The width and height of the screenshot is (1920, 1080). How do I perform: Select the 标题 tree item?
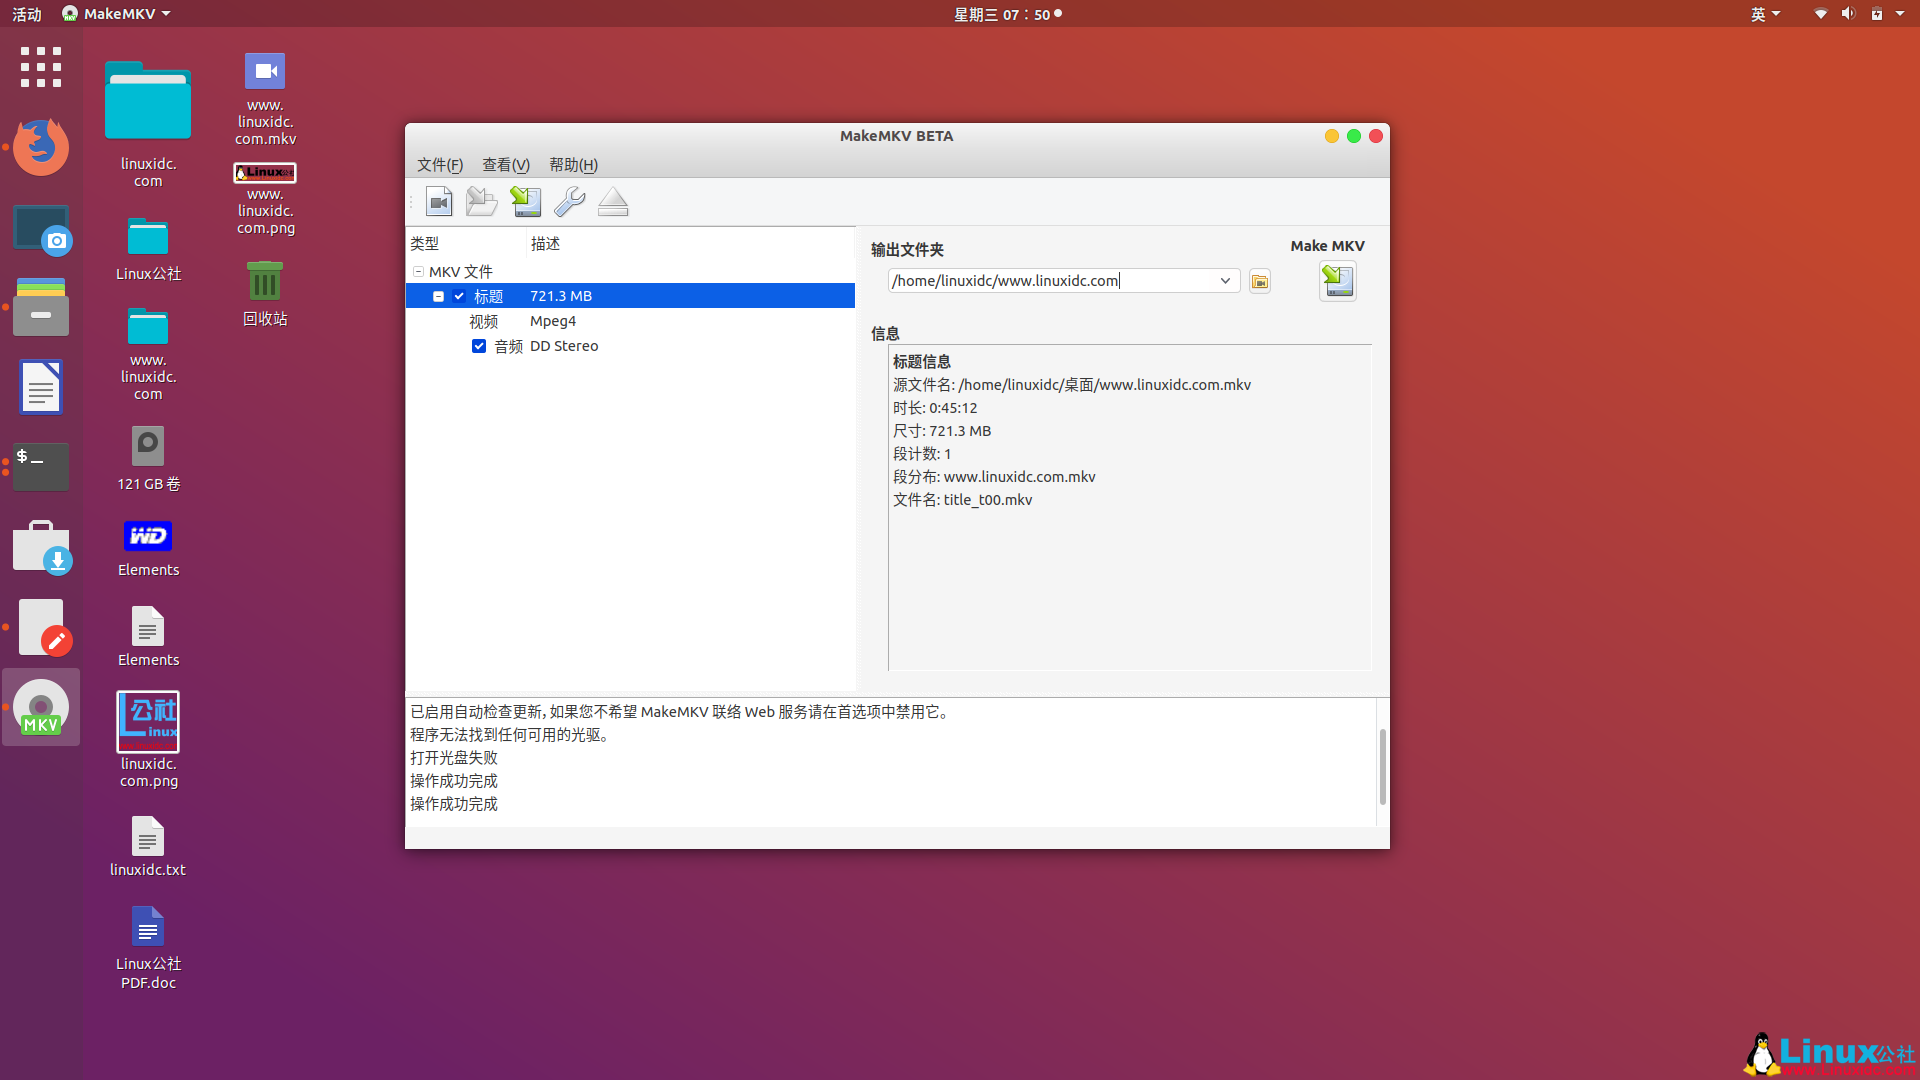[488, 295]
